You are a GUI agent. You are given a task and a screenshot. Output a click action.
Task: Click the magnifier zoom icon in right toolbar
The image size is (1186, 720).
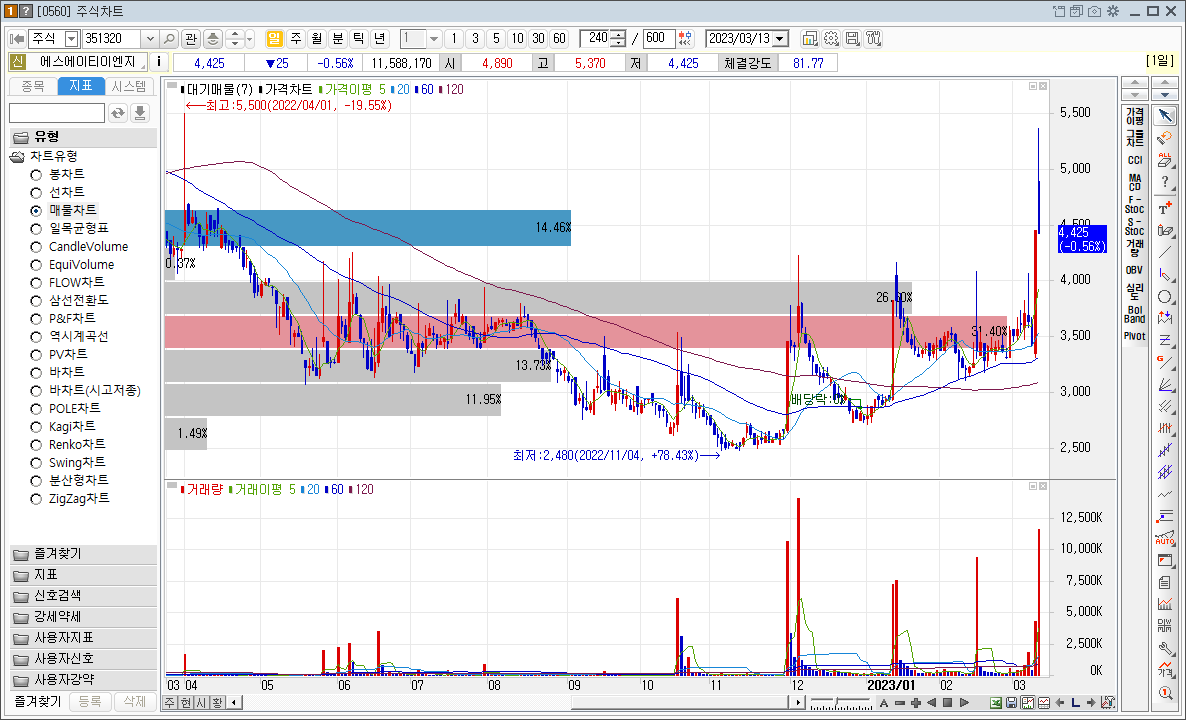coord(1165,693)
